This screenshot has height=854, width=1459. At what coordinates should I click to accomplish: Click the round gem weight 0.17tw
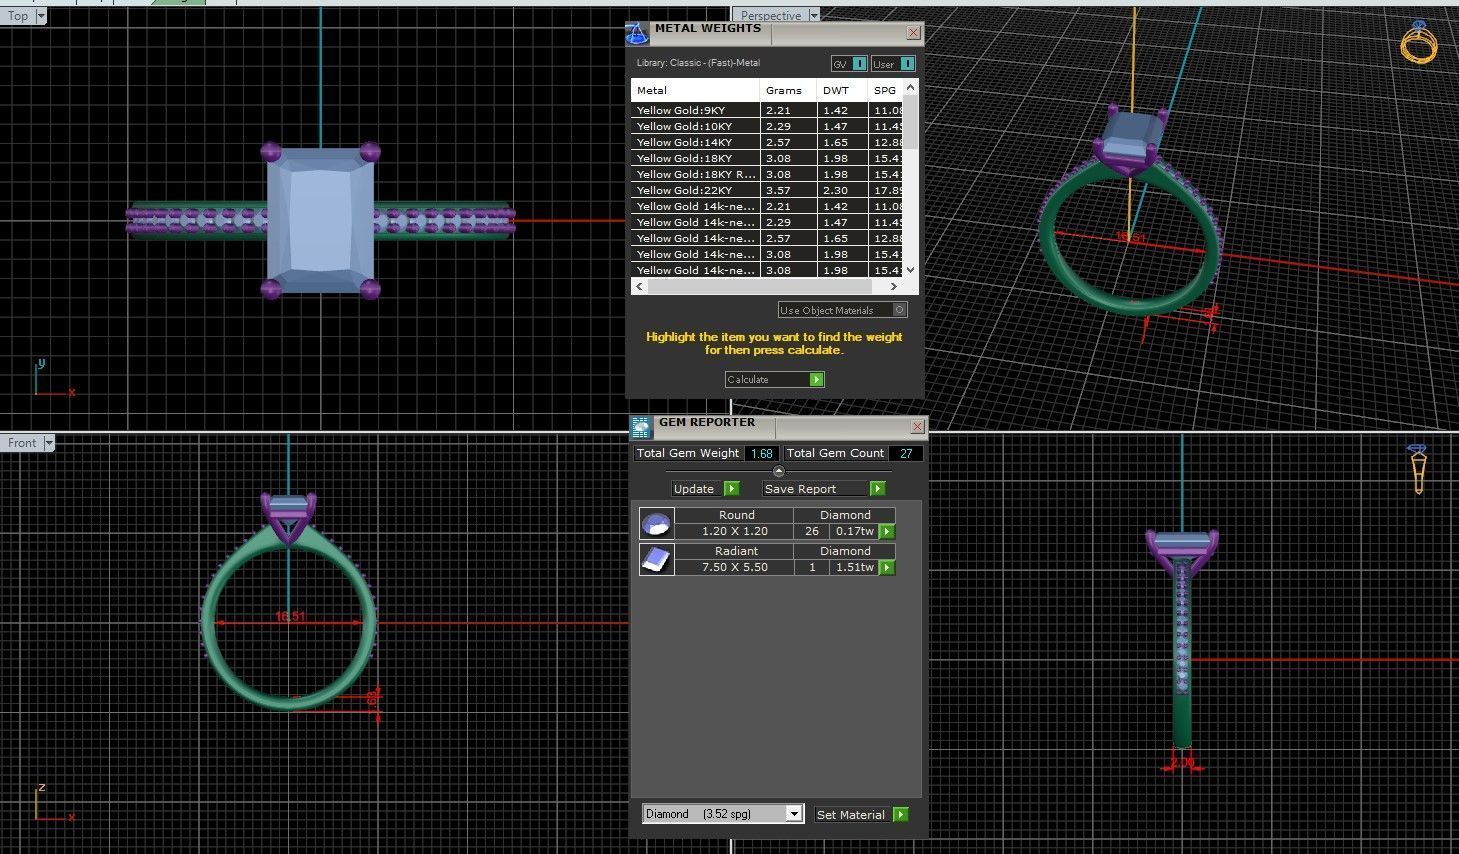tap(855, 531)
